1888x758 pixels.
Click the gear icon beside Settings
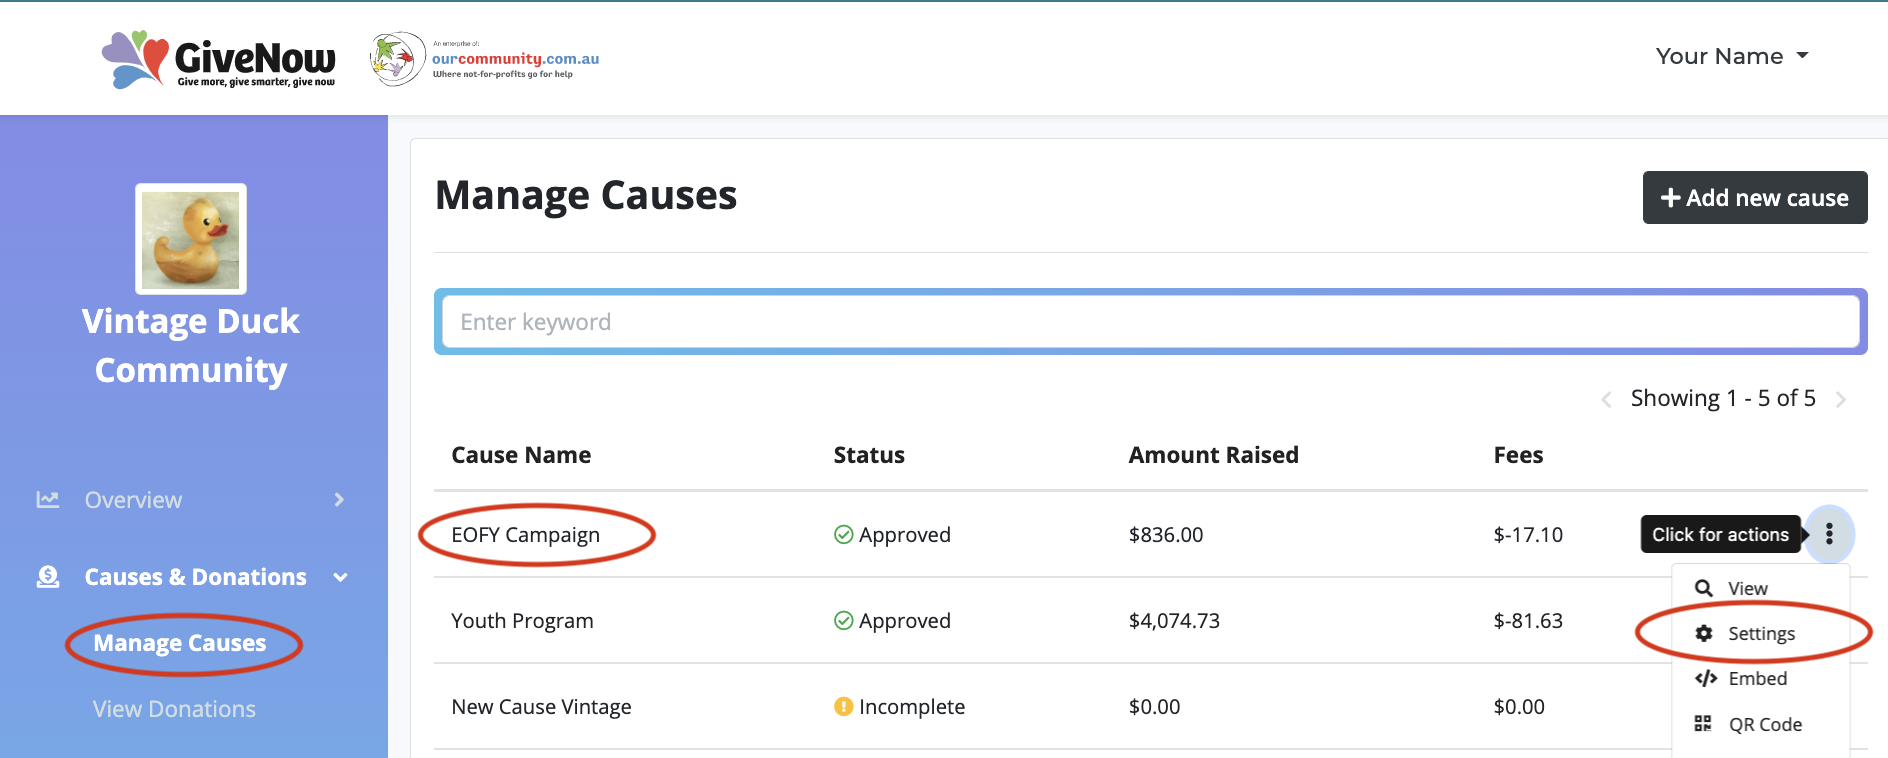[x=1704, y=633]
